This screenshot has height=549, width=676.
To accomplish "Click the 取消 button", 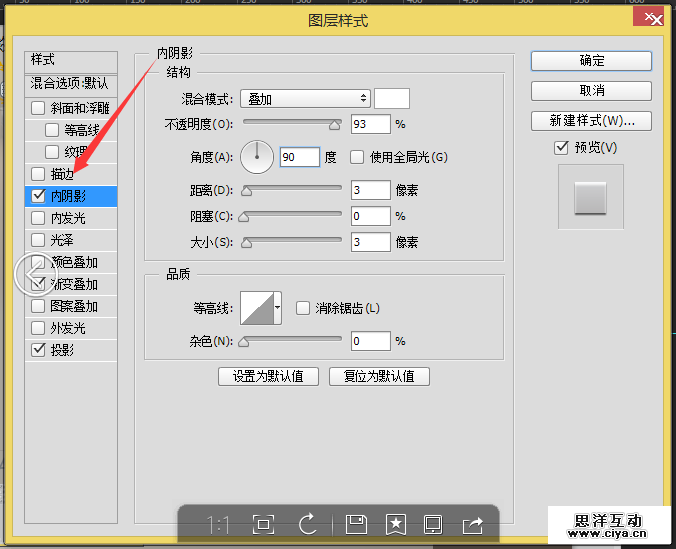I will coord(591,91).
